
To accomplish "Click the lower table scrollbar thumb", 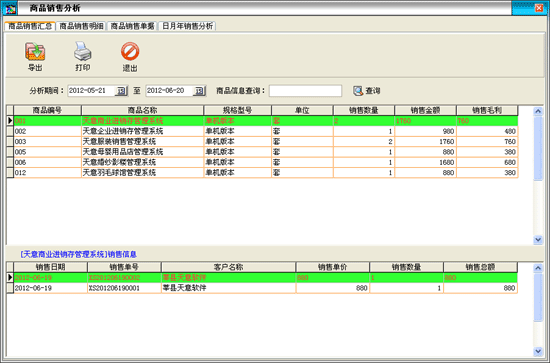I will point(538,297).
